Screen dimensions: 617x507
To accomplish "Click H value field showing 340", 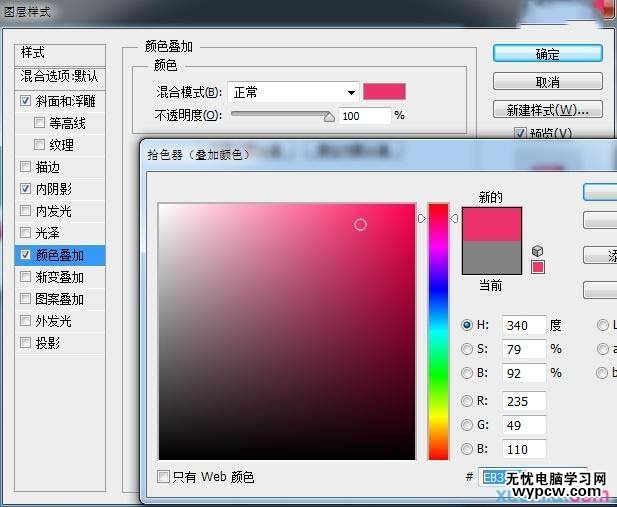I will pyautogui.click(x=524, y=325).
